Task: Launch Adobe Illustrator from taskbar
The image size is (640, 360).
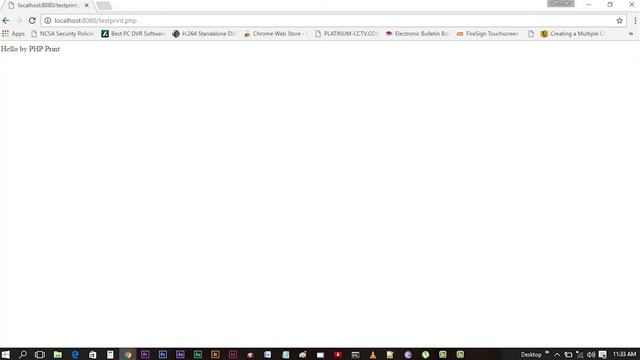Action: (x=215, y=354)
